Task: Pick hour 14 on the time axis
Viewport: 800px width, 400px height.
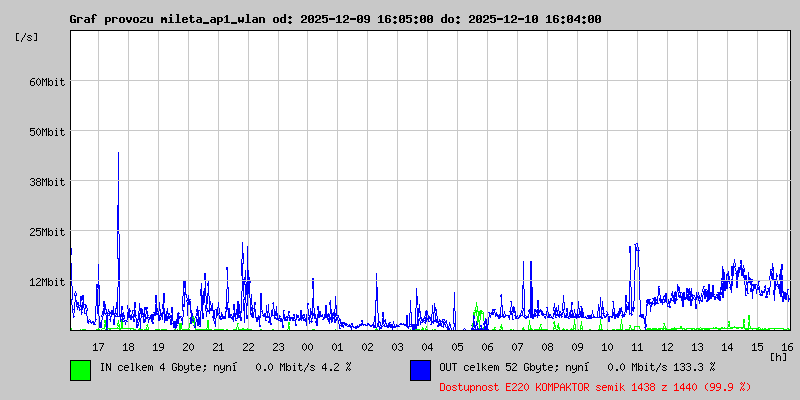Action: pyautogui.click(x=728, y=346)
